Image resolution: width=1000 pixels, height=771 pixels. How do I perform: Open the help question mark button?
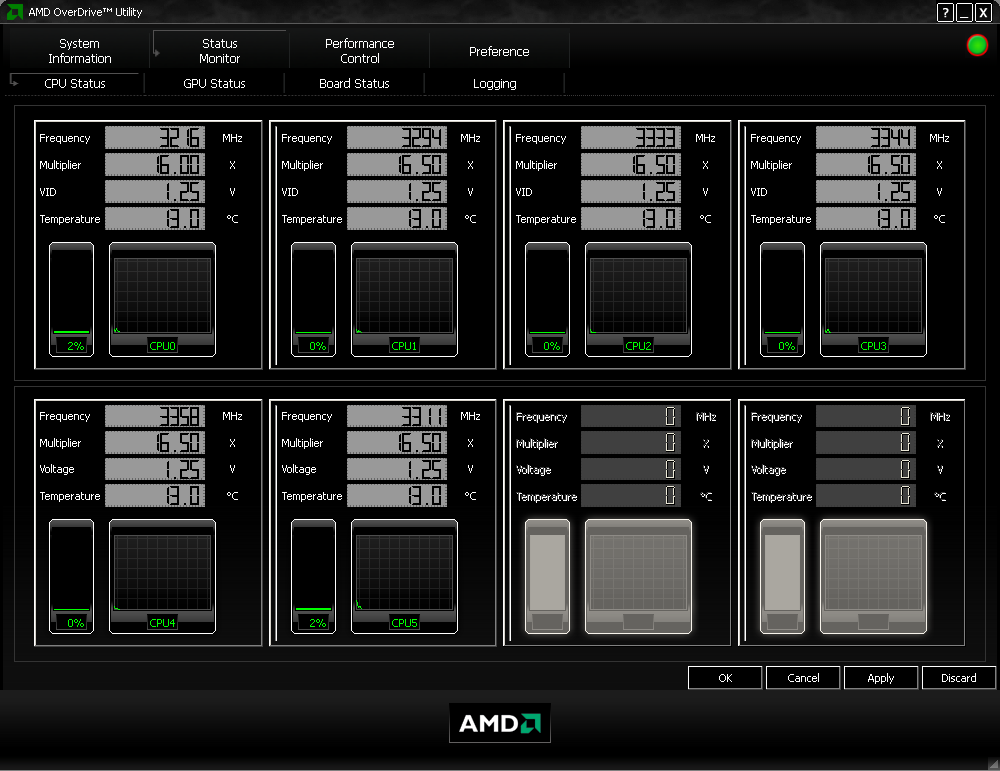[x=945, y=12]
